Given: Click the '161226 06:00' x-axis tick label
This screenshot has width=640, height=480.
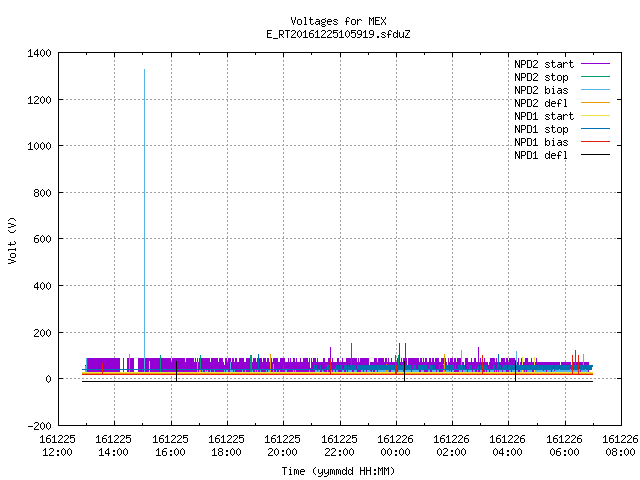Looking at the screenshot, I should (x=564, y=446).
